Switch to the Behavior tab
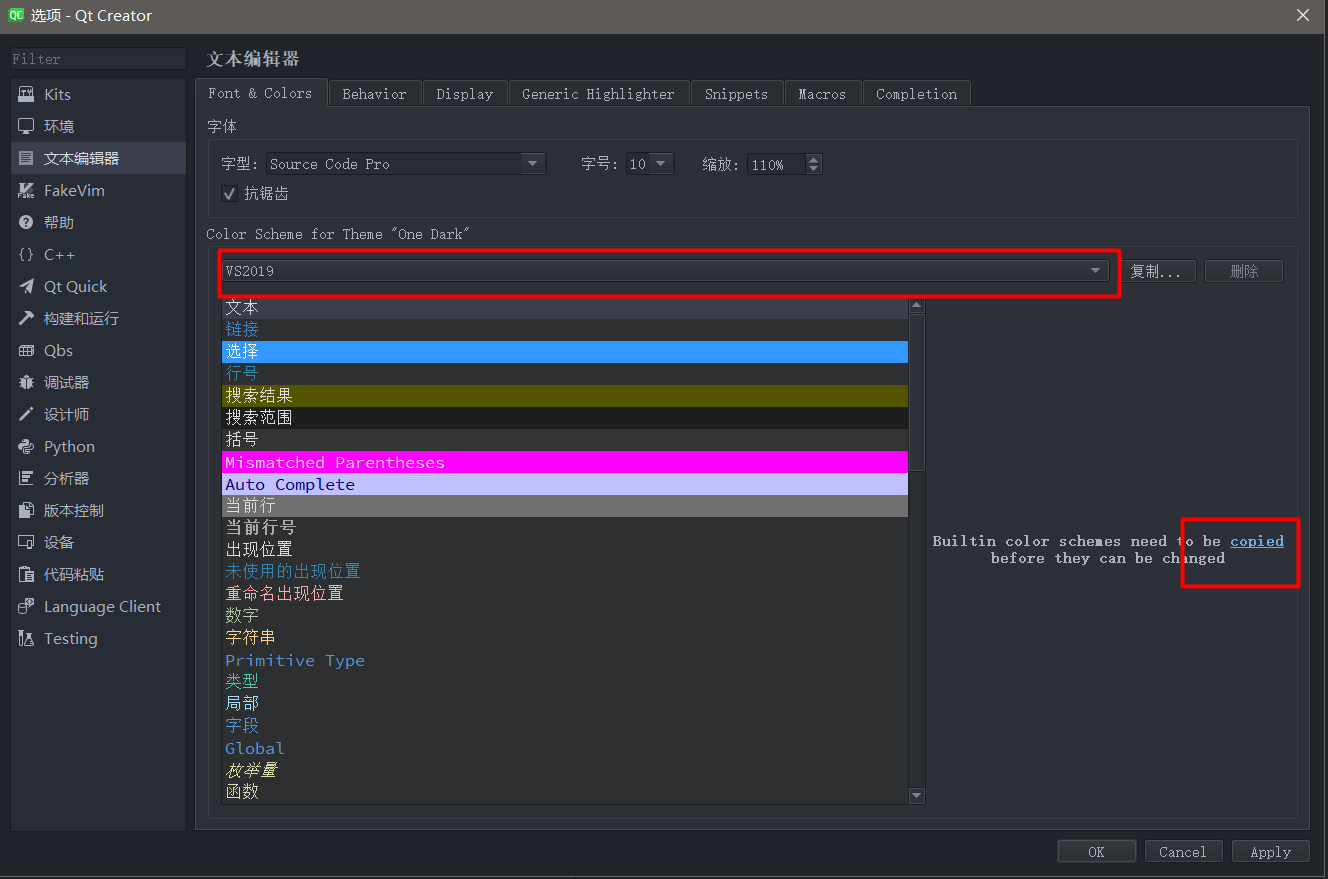Screen dimensions: 1328x879 pos(374,94)
